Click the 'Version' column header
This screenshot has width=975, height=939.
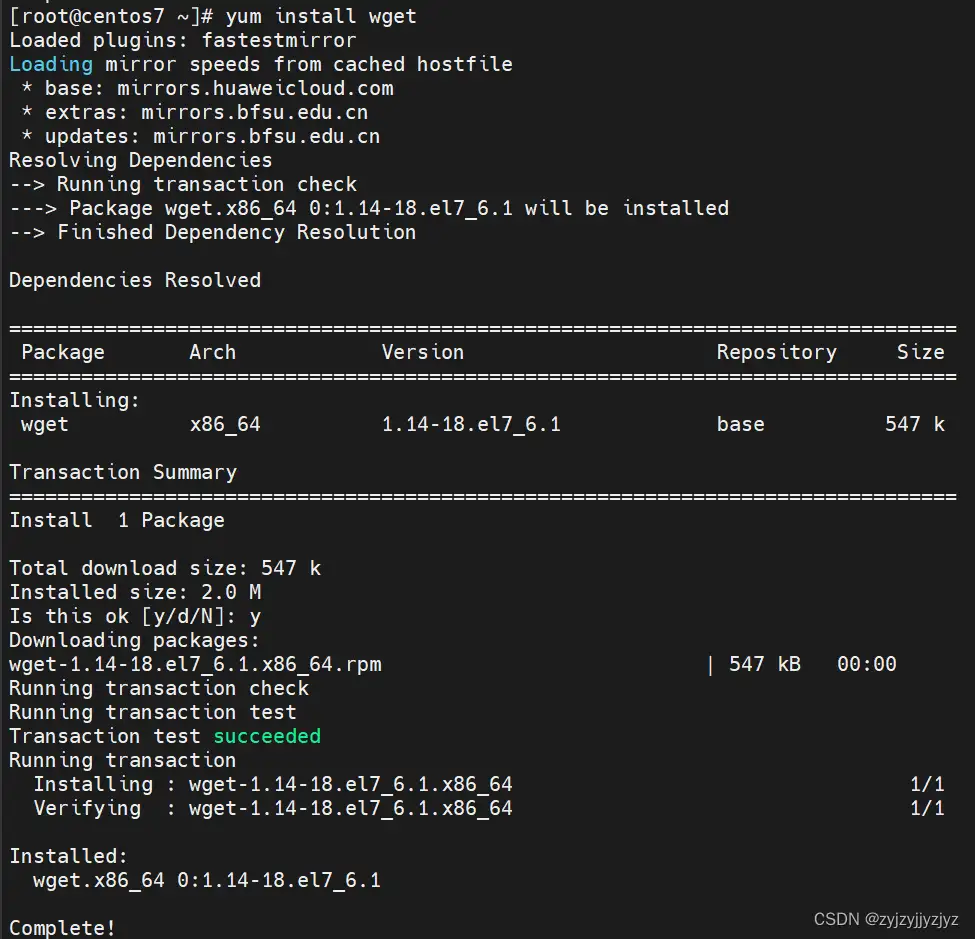pyautogui.click(x=423, y=352)
